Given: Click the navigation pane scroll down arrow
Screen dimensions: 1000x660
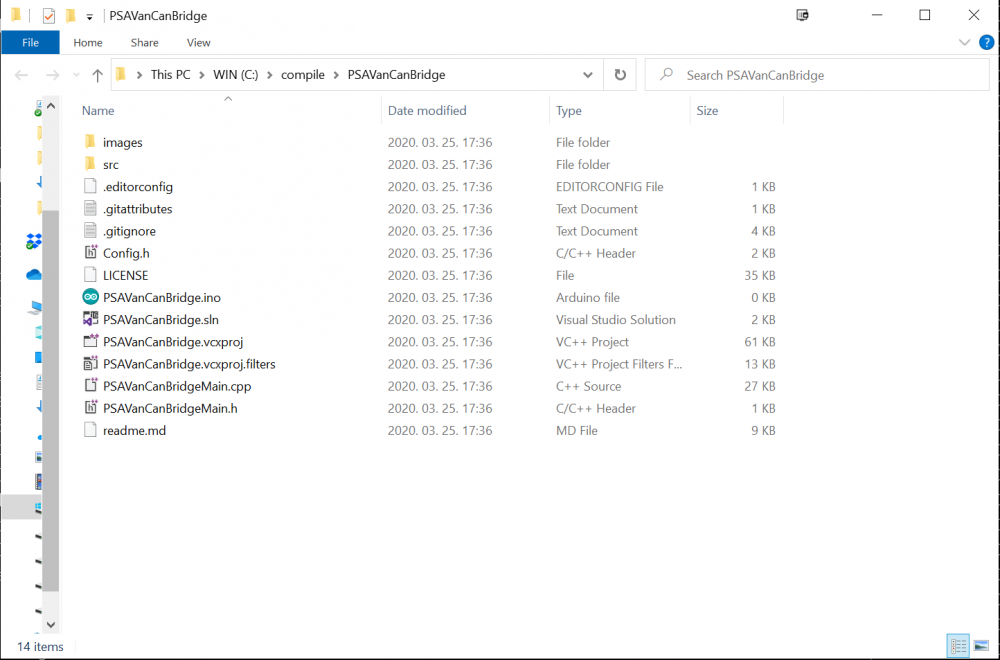Looking at the screenshot, I should 51,625.
